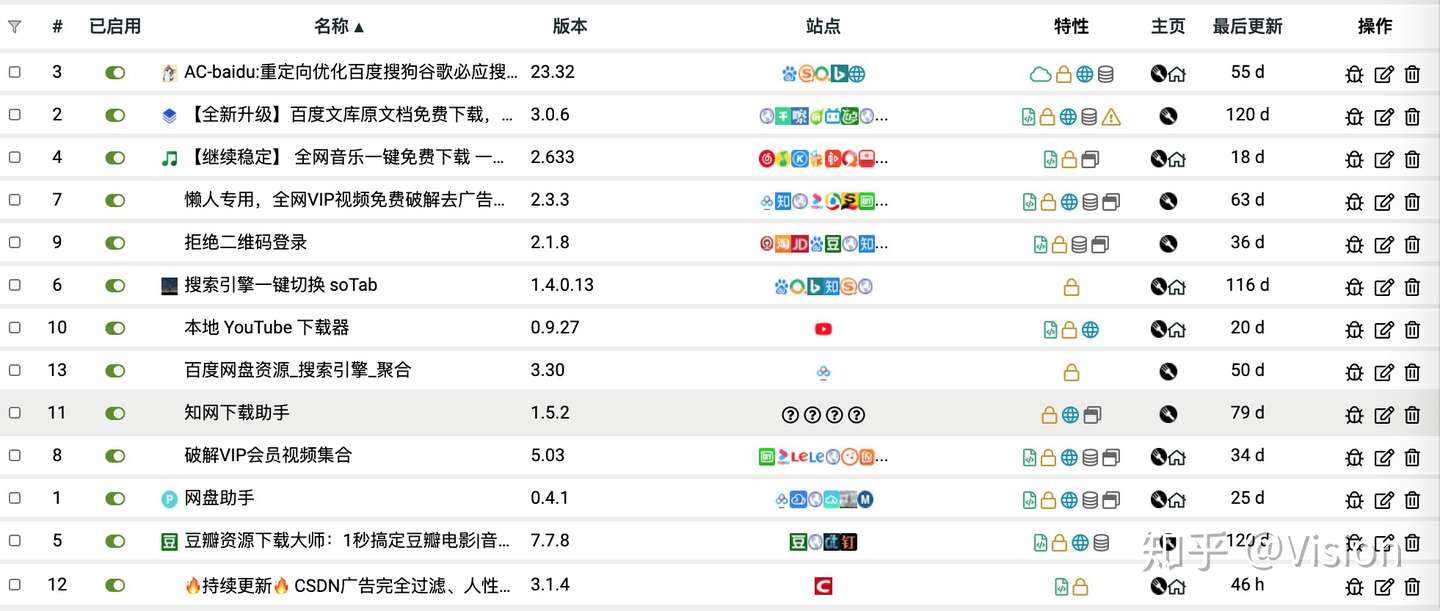Click first question-mark site icon in 知网 row

pyautogui.click(x=790, y=414)
